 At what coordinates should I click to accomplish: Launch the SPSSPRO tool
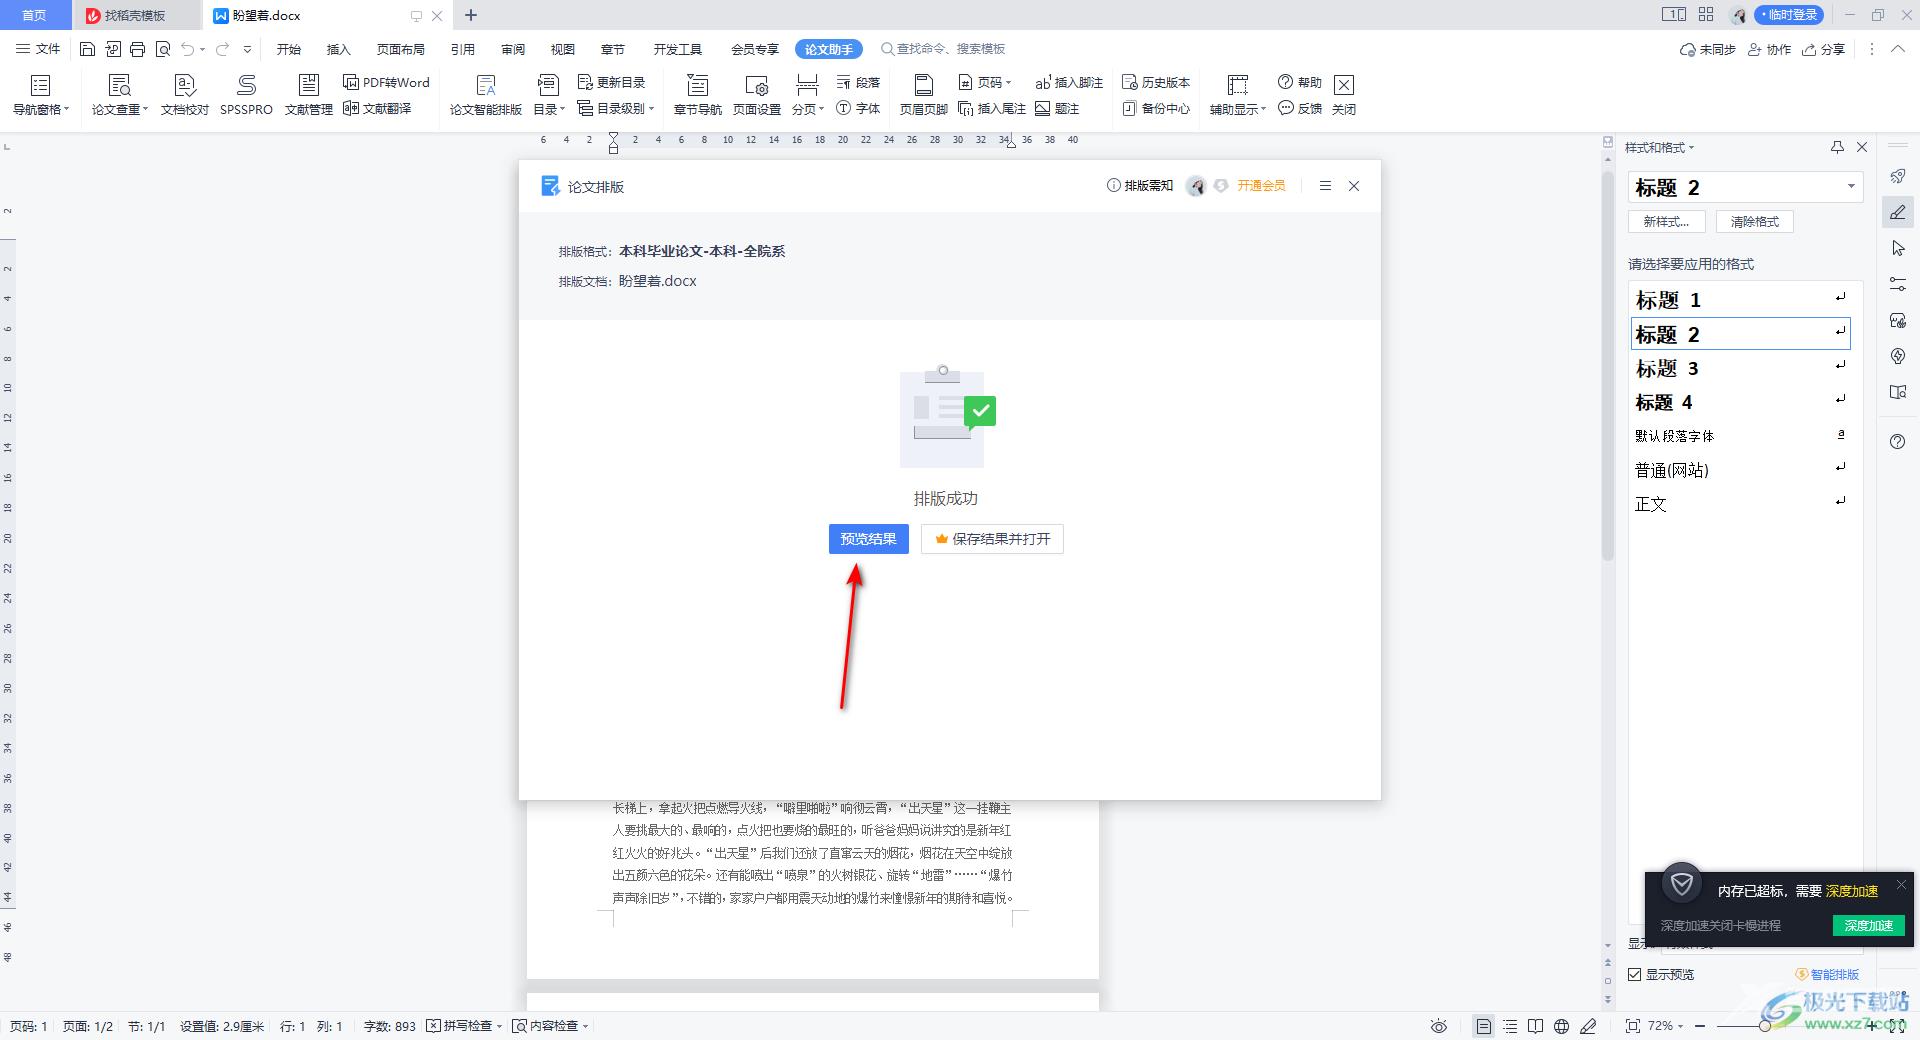[x=246, y=95]
